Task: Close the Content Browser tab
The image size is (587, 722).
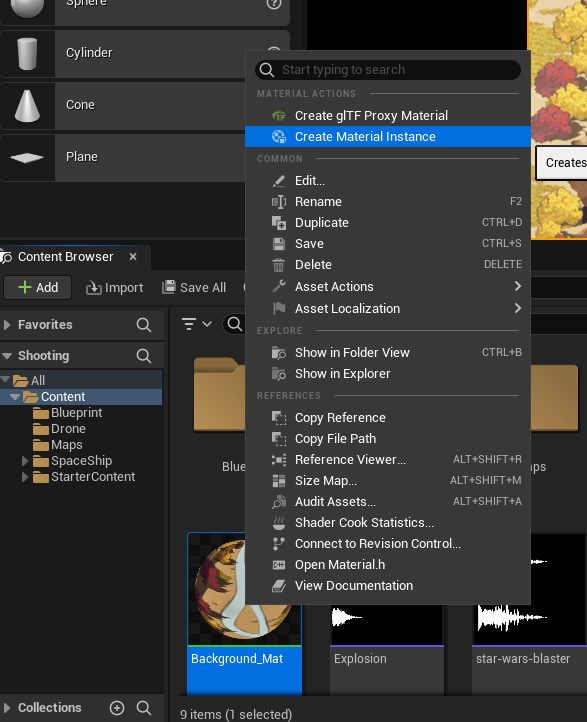Action: point(133,256)
